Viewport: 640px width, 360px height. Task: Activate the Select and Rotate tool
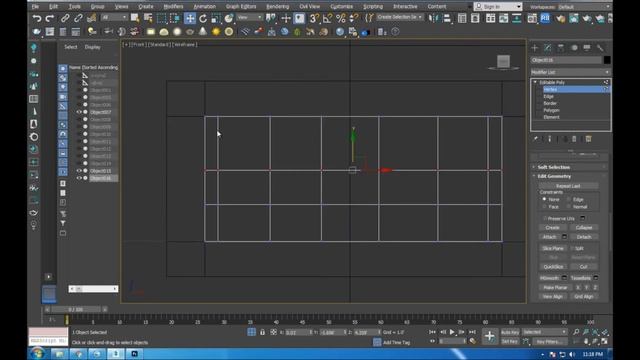click(203, 18)
